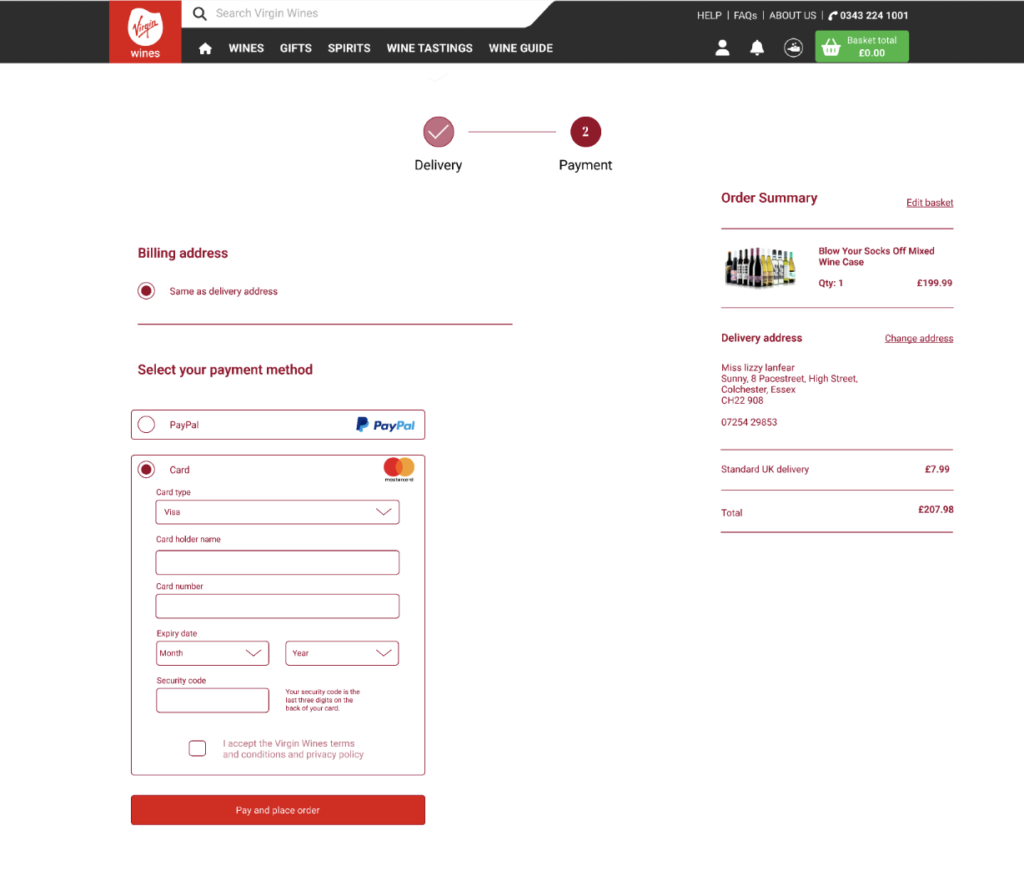Click the ABOUT US link
The image size is (1024, 886).
[x=792, y=16]
